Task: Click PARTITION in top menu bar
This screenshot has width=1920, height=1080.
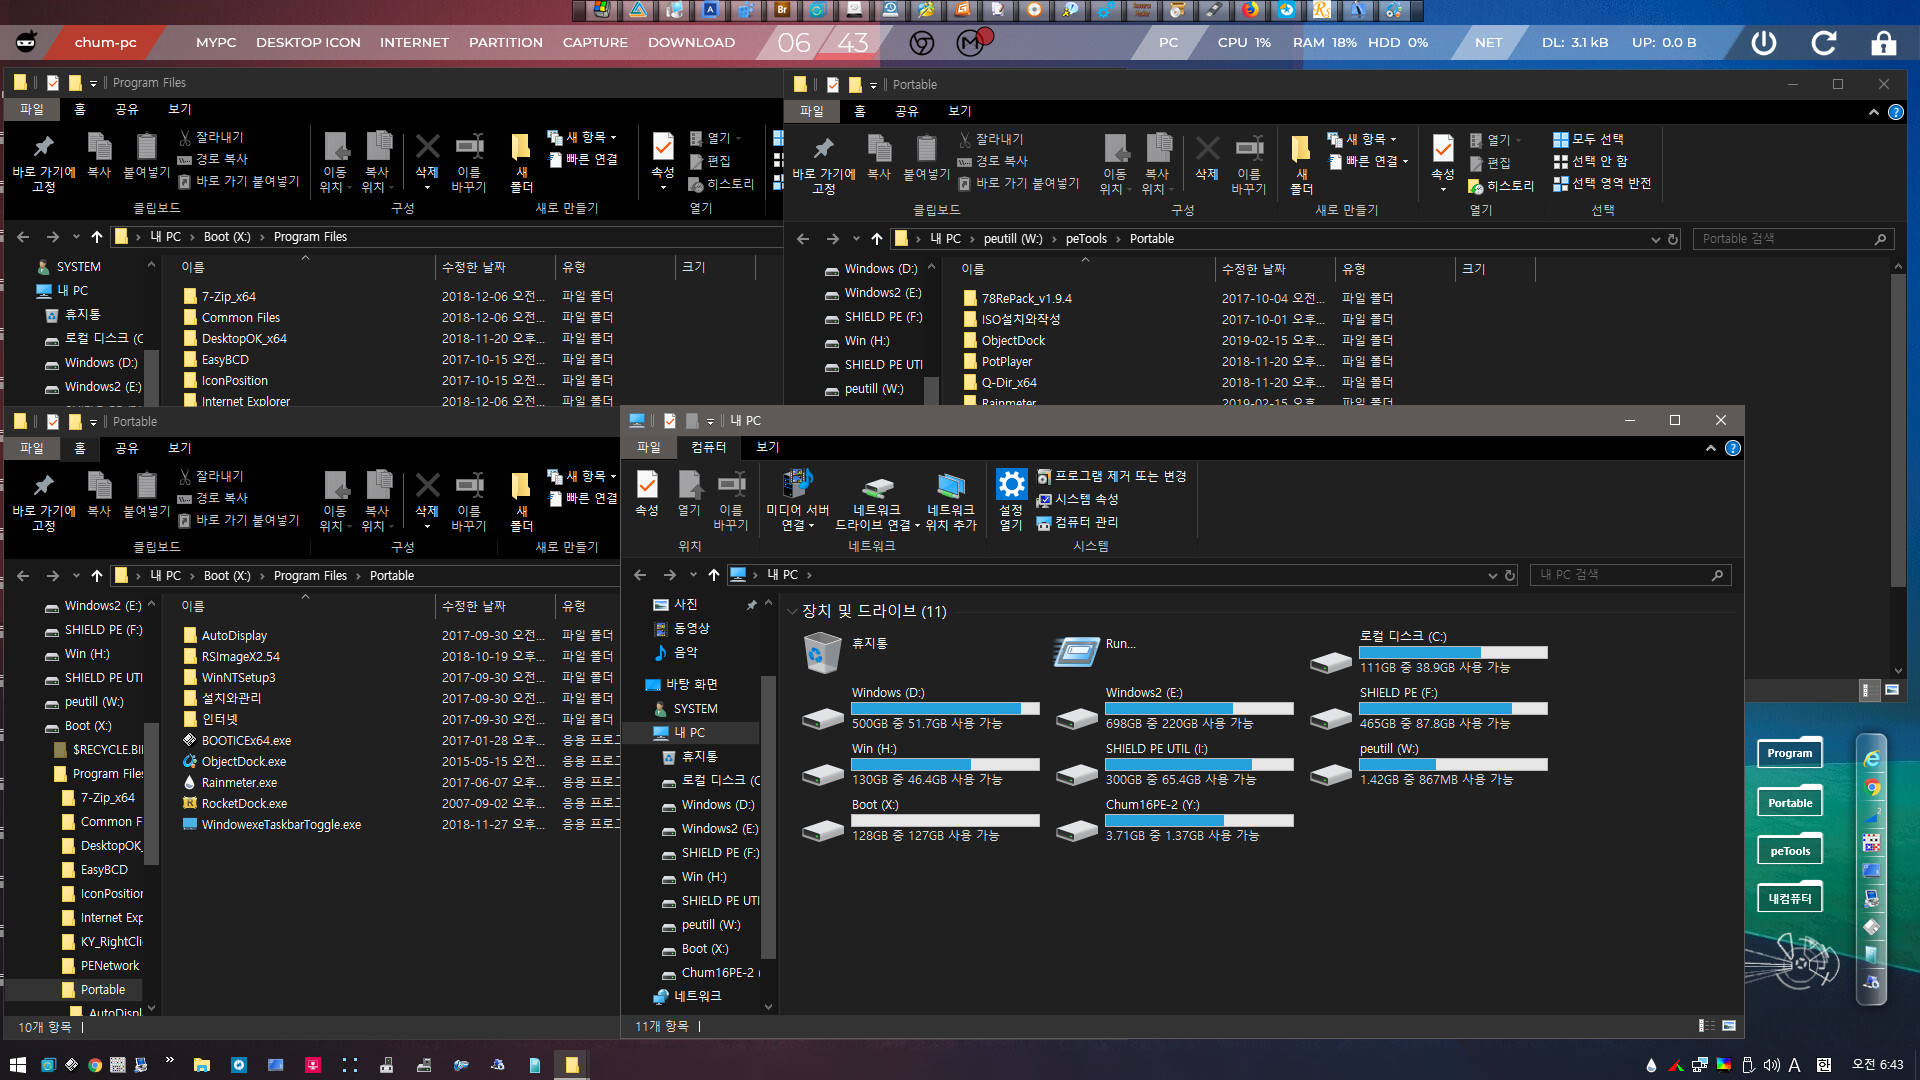Action: tap(506, 43)
